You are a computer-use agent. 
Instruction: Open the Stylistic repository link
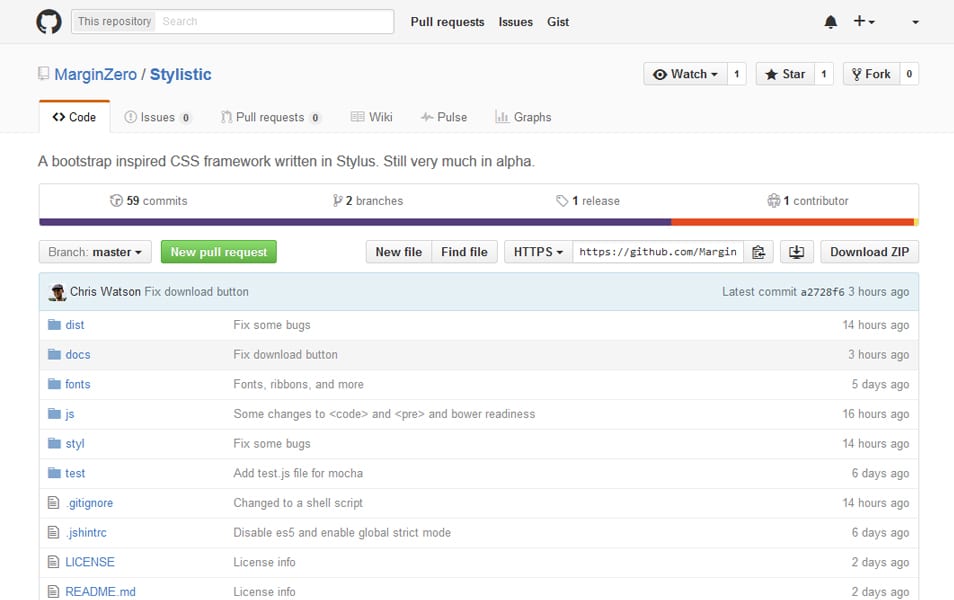coord(181,74)
